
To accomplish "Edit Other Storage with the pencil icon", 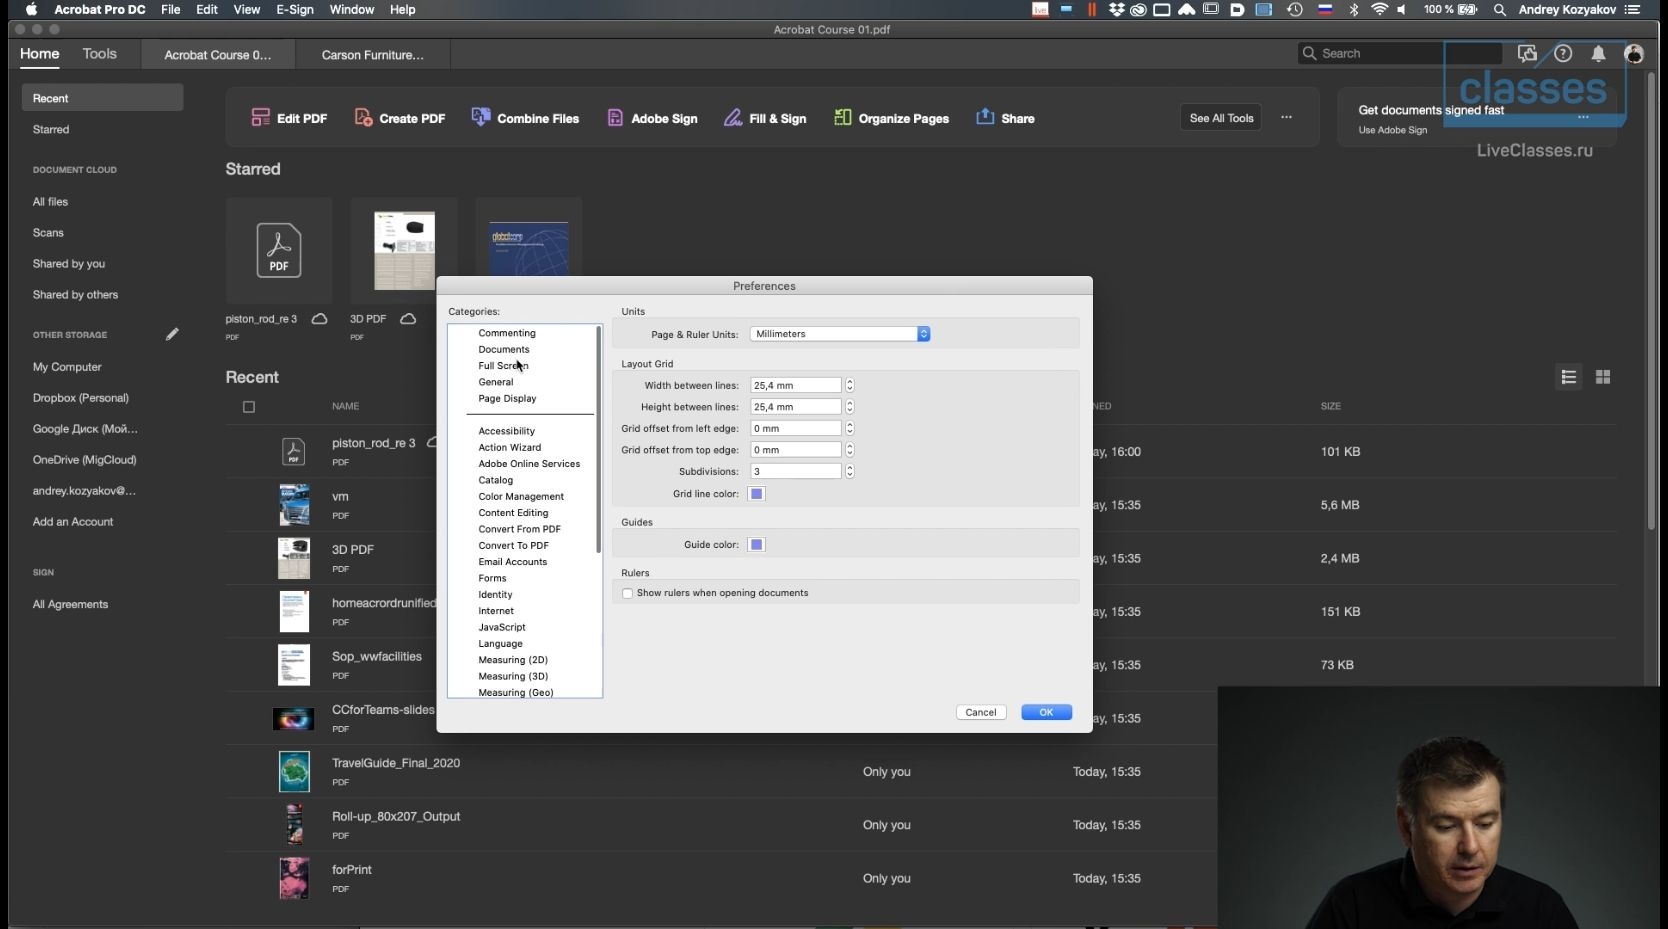I will pos(172,334).
